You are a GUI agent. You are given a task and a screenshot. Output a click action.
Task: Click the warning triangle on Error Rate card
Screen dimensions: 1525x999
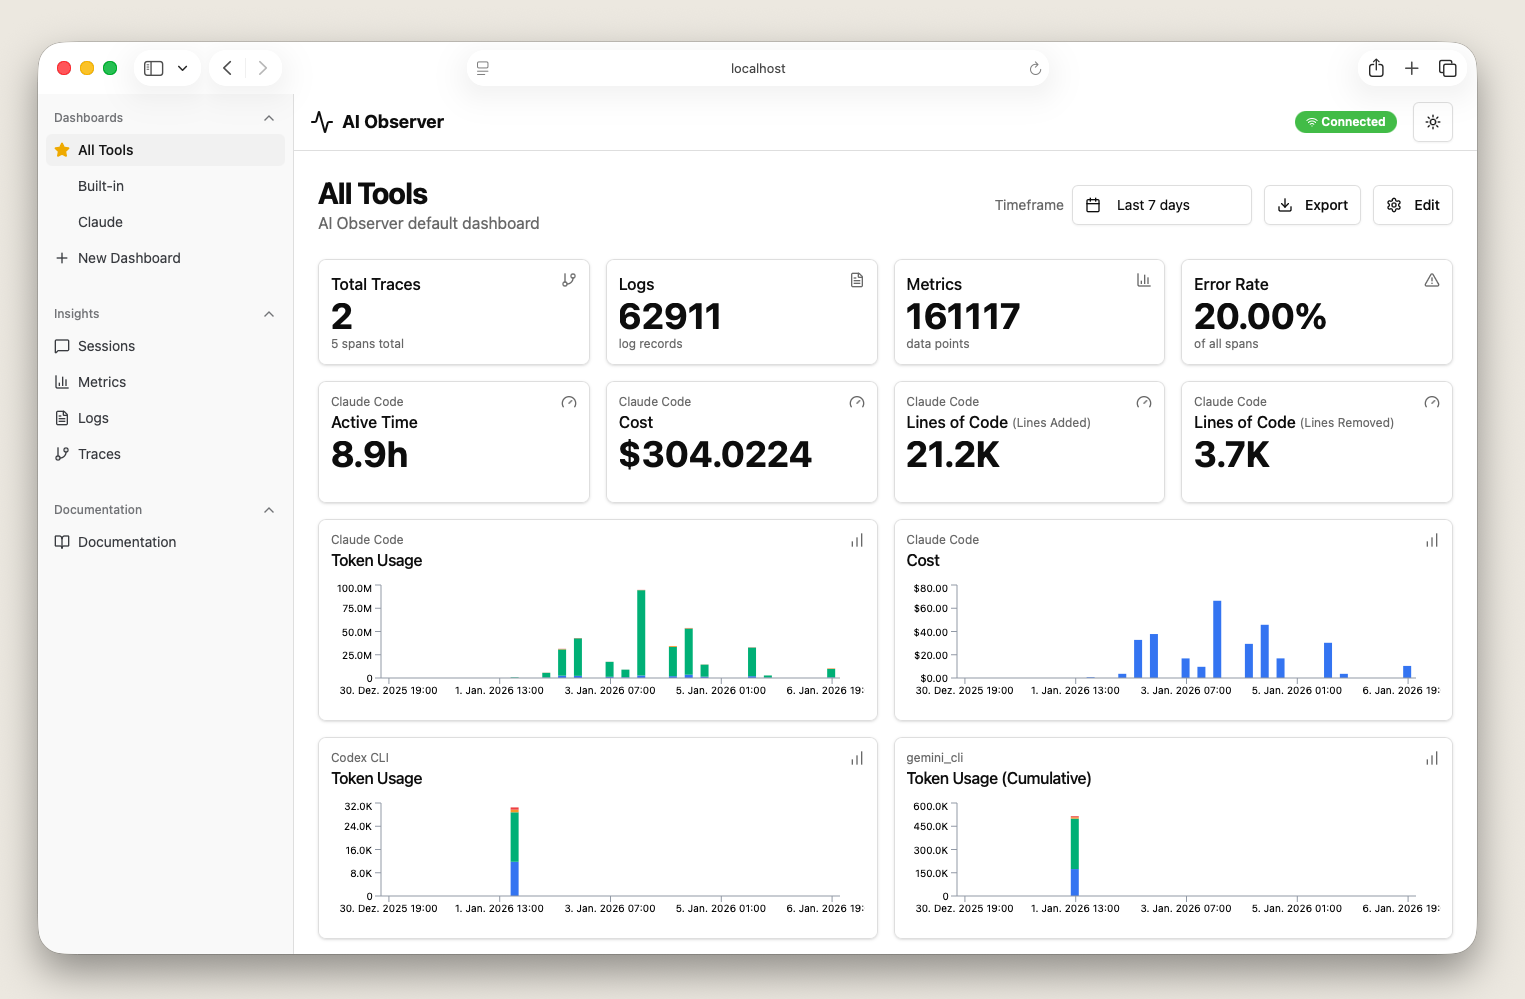click(1431, 280)
